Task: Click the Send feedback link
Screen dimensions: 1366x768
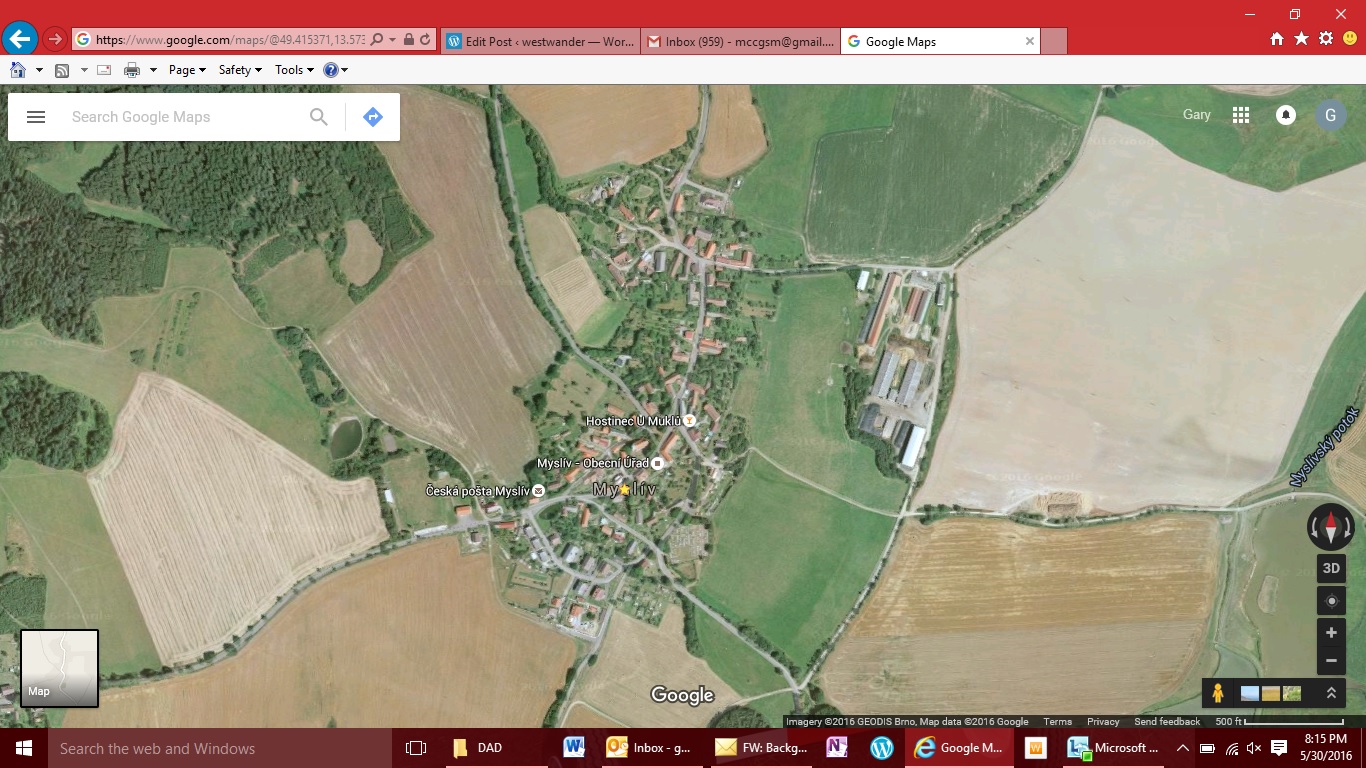Action: coord(1167,722)
